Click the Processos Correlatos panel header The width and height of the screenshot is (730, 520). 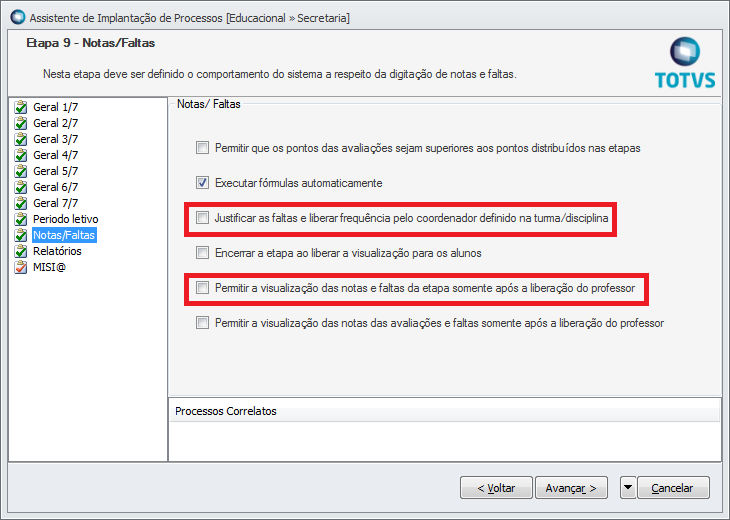point(445,411)
